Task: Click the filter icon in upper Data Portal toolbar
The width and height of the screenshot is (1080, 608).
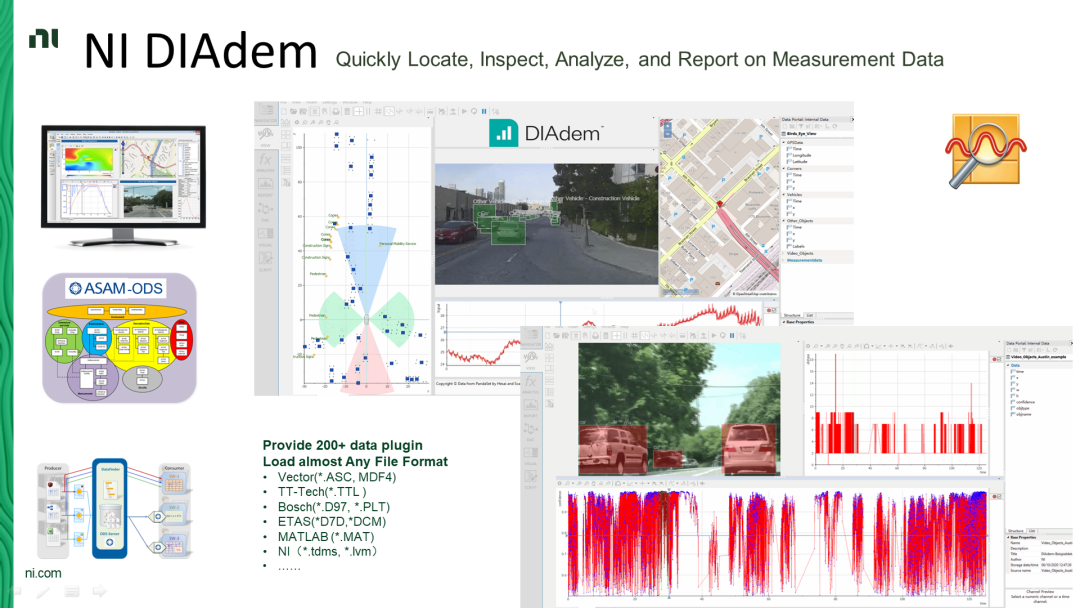Action: [x=801, y=126]
